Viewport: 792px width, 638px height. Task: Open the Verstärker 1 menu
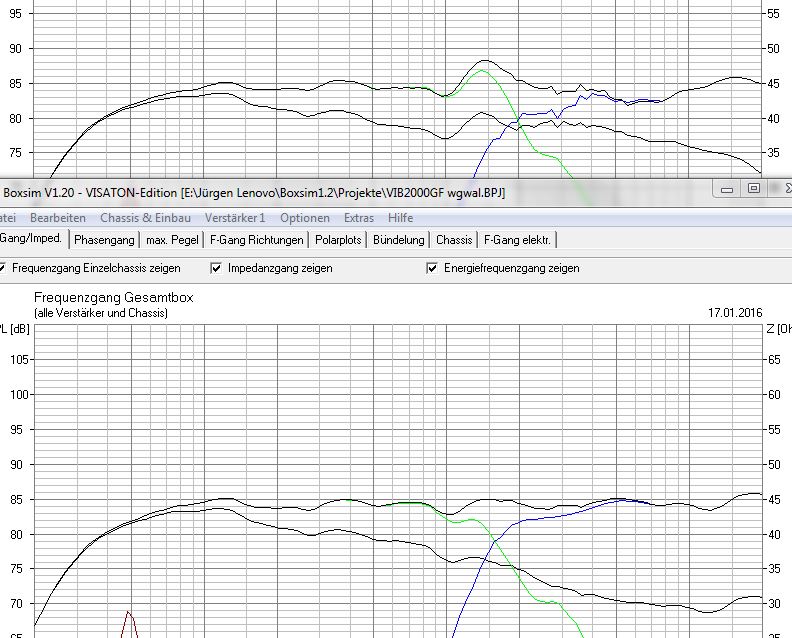pyautogui.click(x=235, y=217)
